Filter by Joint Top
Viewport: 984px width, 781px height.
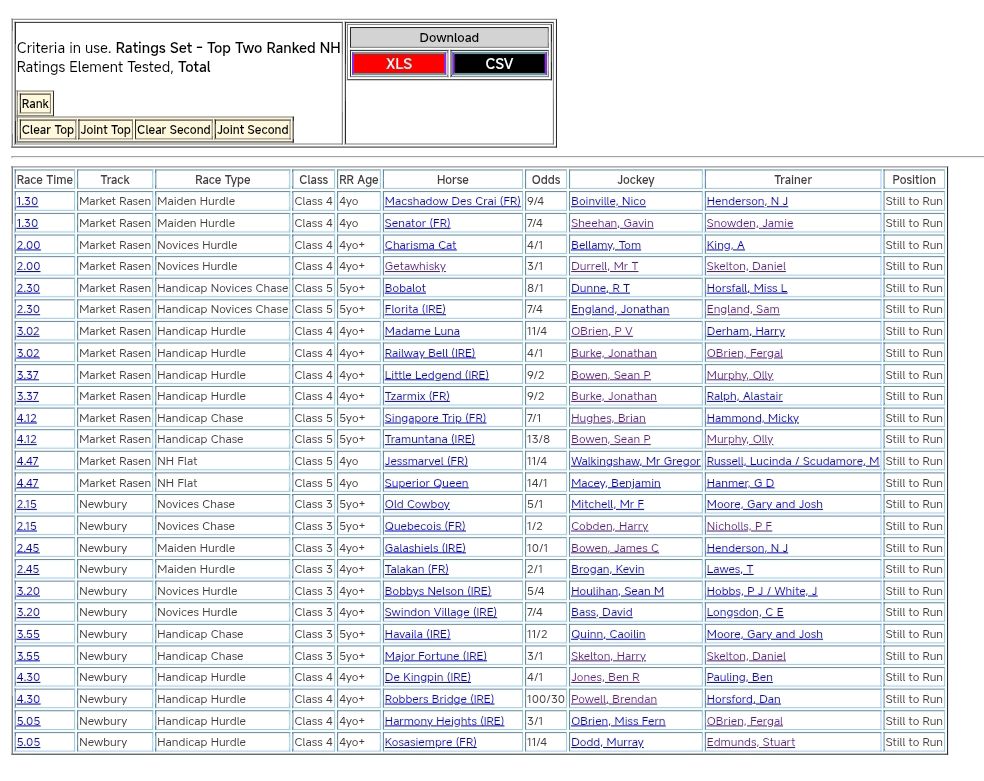(106, 130)
